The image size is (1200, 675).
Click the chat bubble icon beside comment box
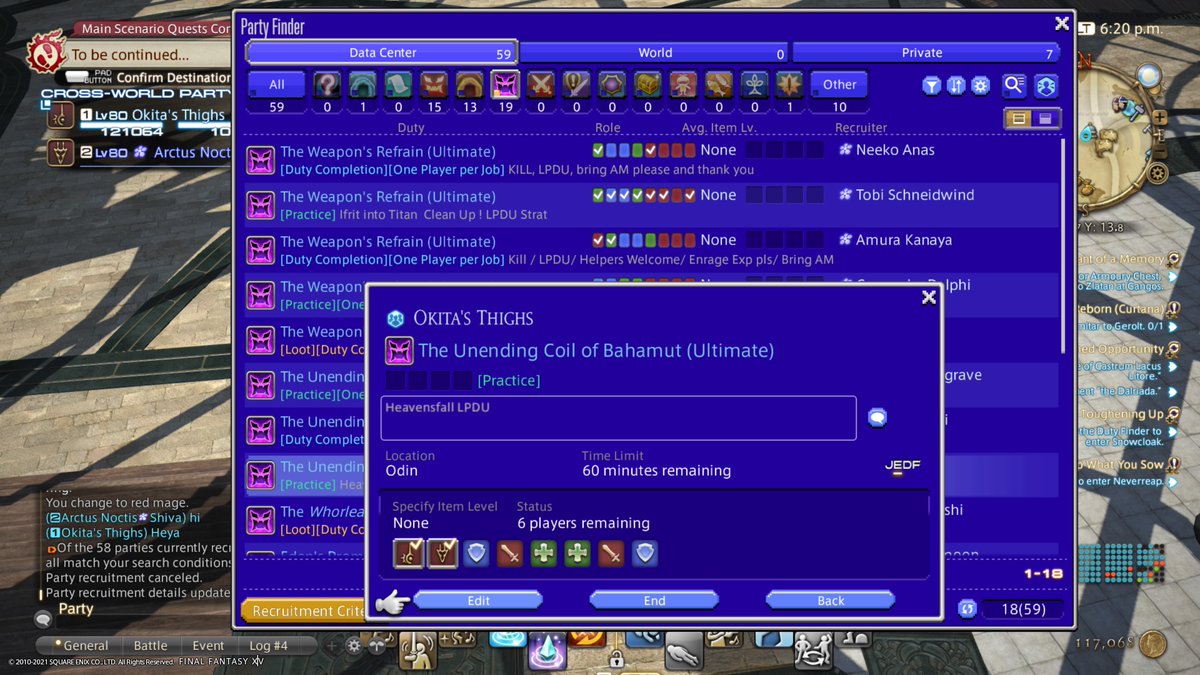[x=877, y=418]
